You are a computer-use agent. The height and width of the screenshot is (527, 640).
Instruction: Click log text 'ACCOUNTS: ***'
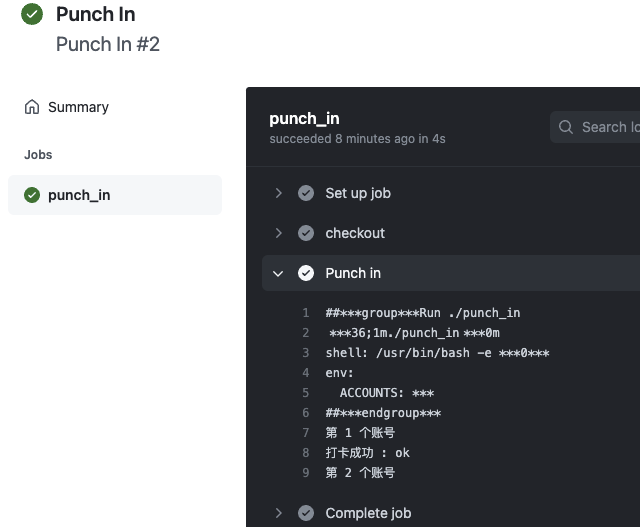387,393
